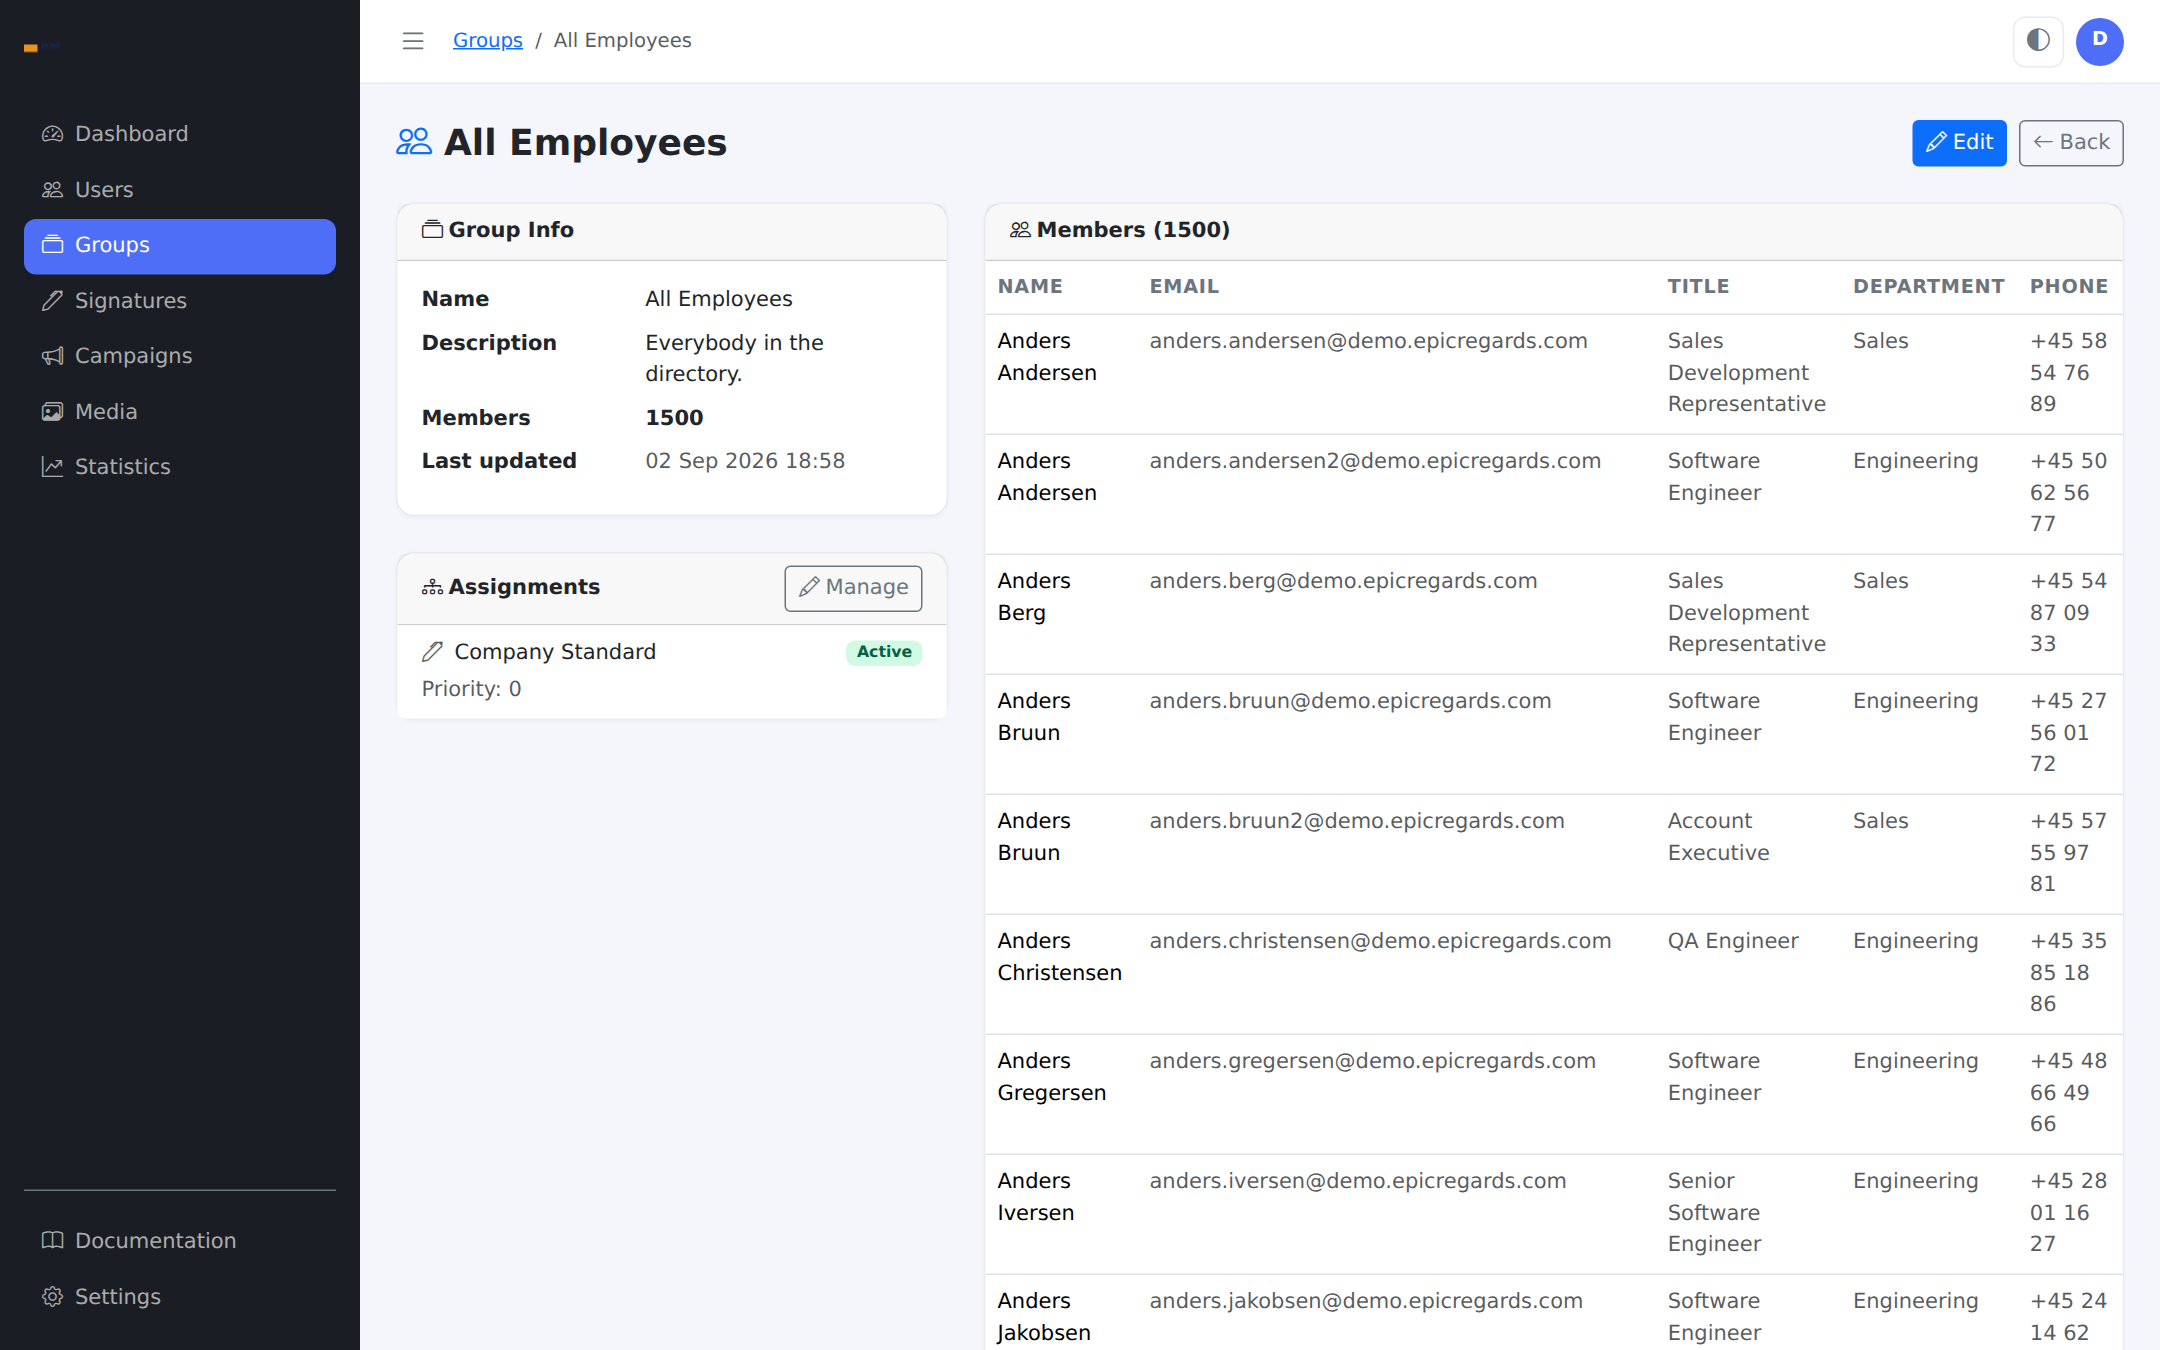Open the user avatar D menu
Viewport: 2160px width, 1350px height.
click(2099, 41)
